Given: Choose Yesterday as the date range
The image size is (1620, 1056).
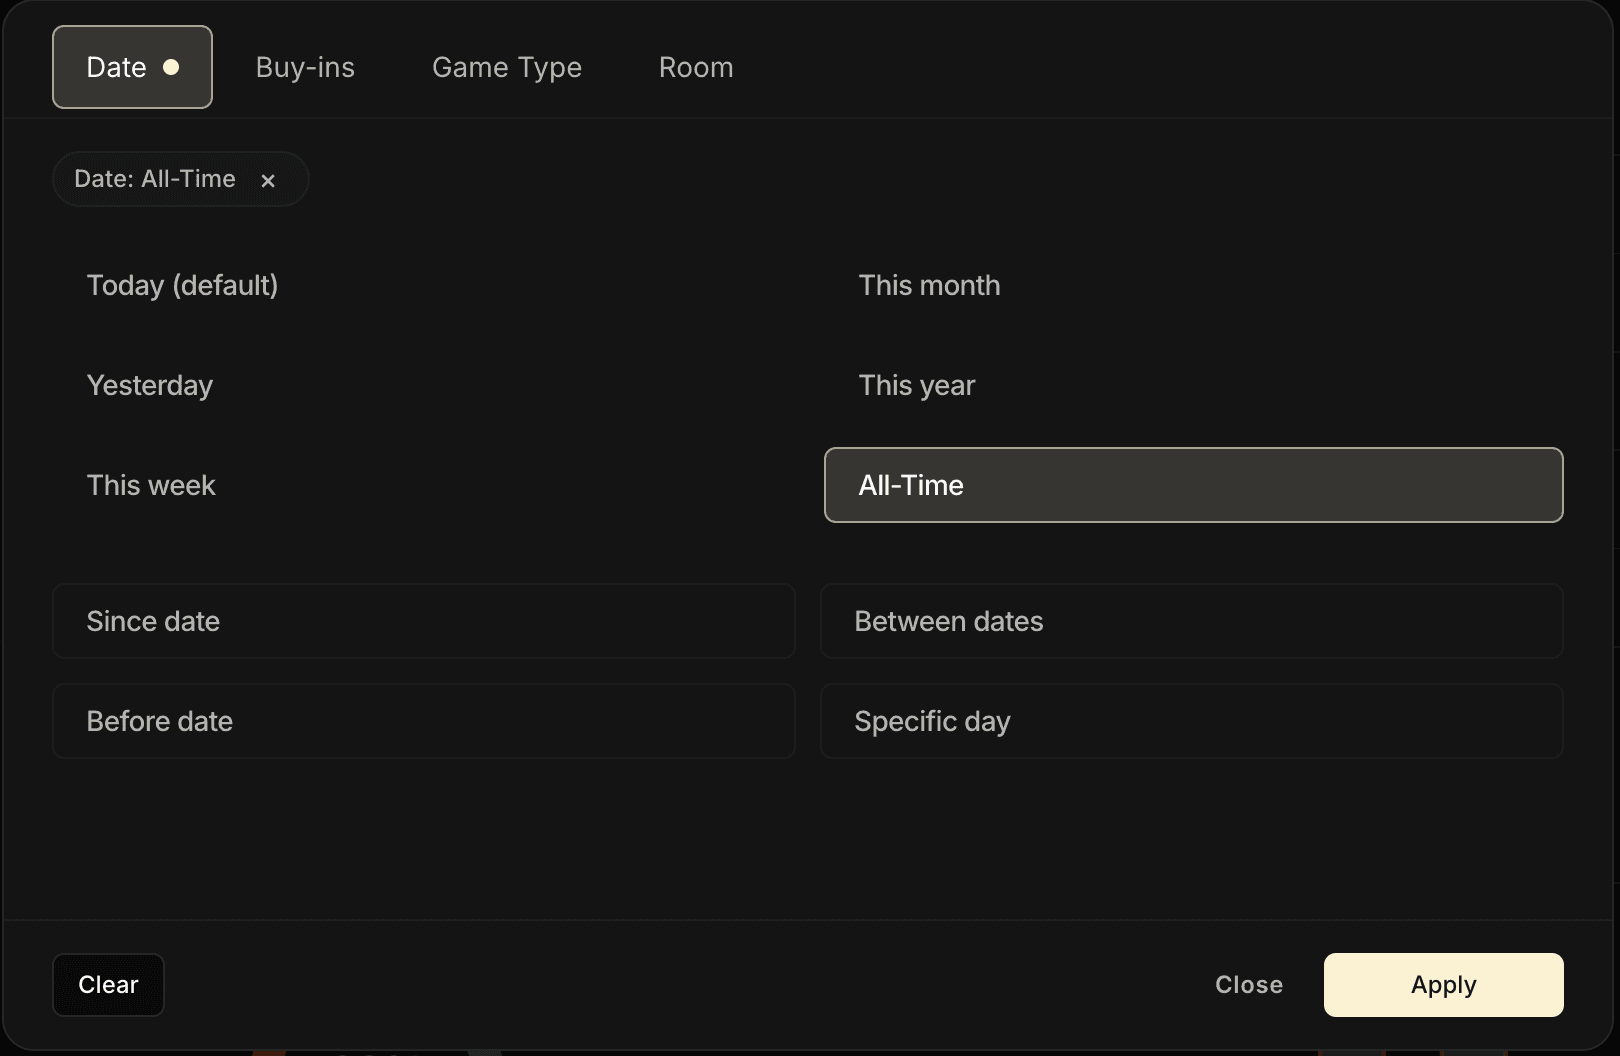Looking at the screenshot, I should coord(150,385).
